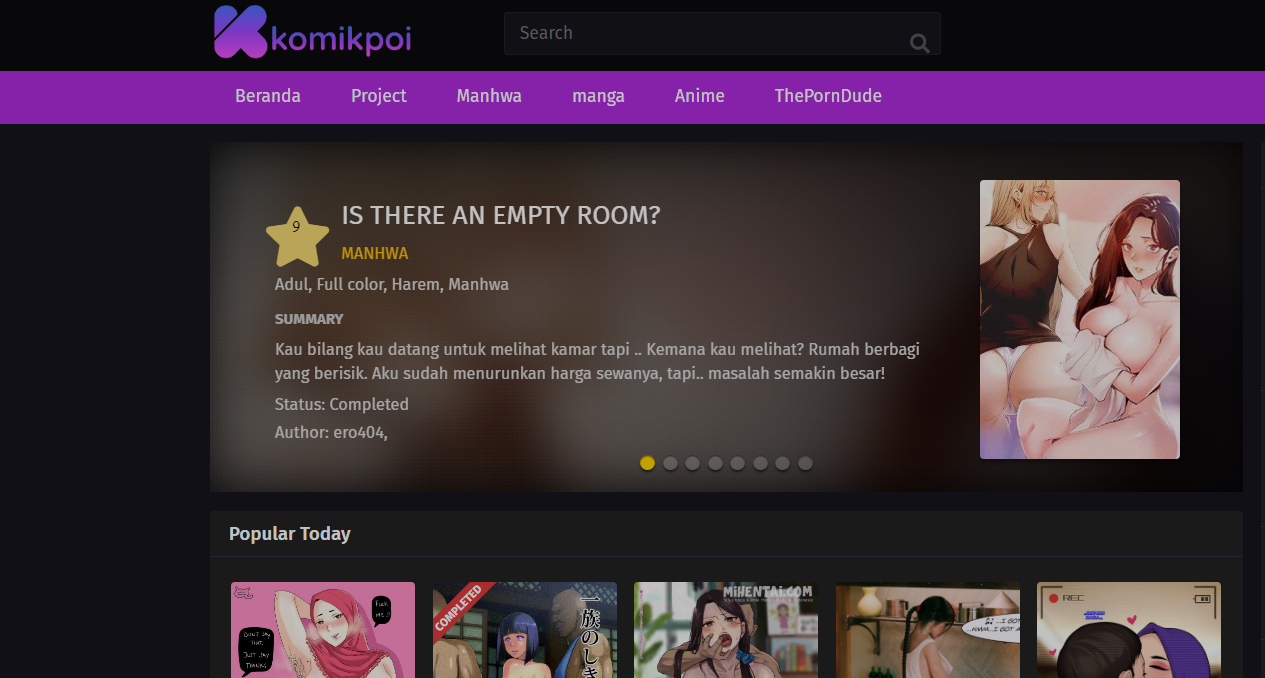Open the Anime navigation item

[700, 96]
